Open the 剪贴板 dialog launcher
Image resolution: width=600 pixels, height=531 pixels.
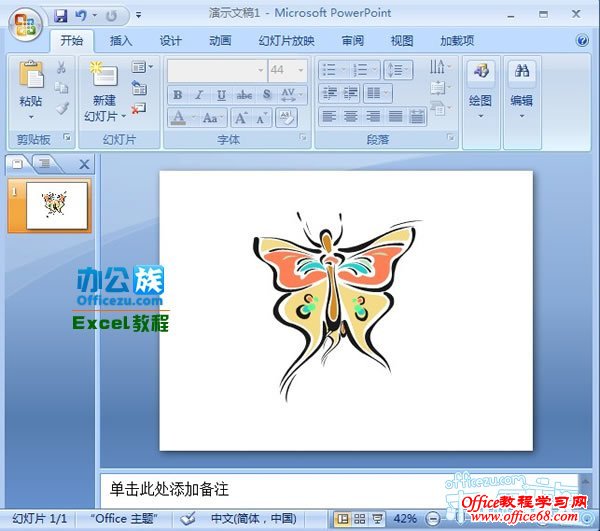[67, 137]
